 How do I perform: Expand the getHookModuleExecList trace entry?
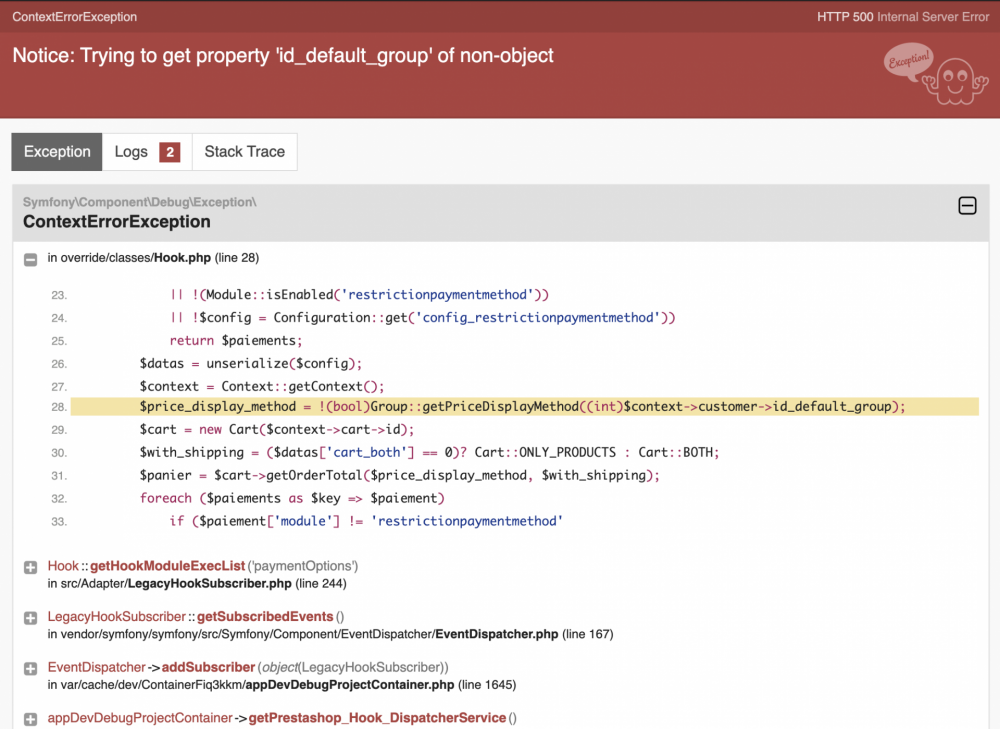tap(30, 567)
